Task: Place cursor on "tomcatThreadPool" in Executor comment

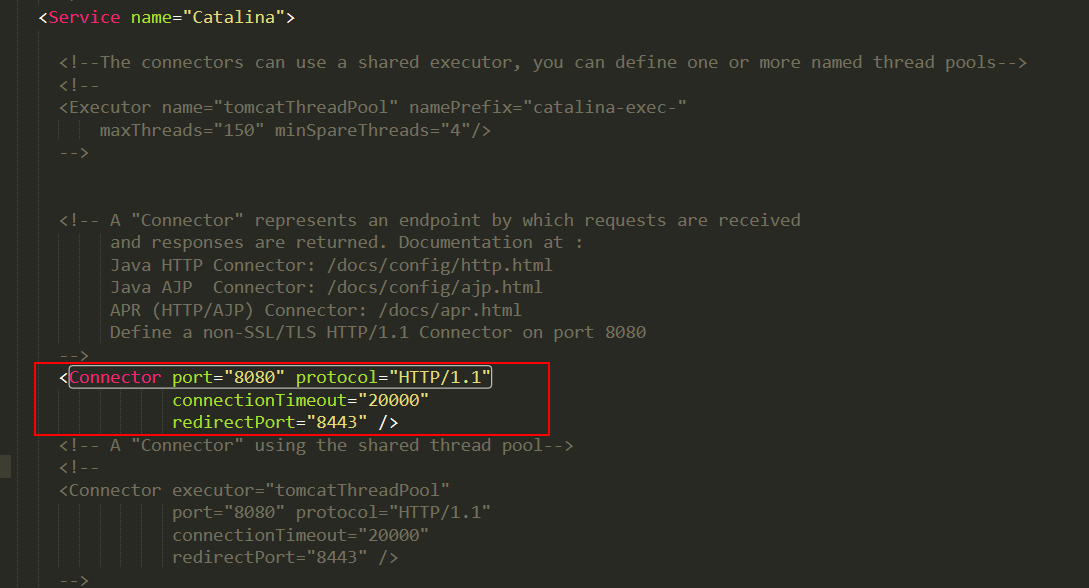Action: tap(306, 108)
